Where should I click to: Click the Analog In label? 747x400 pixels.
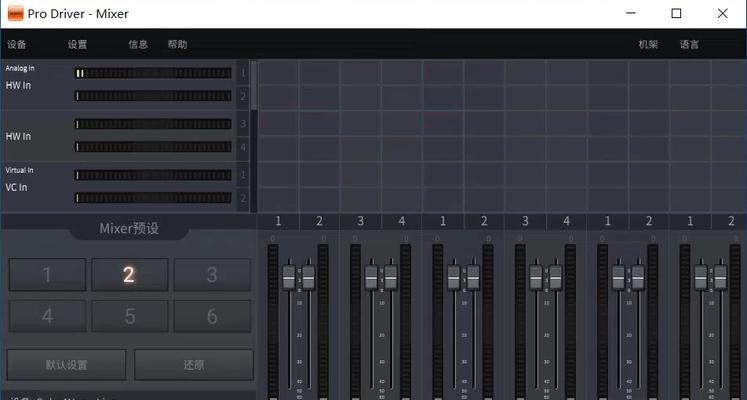(20, 68)
